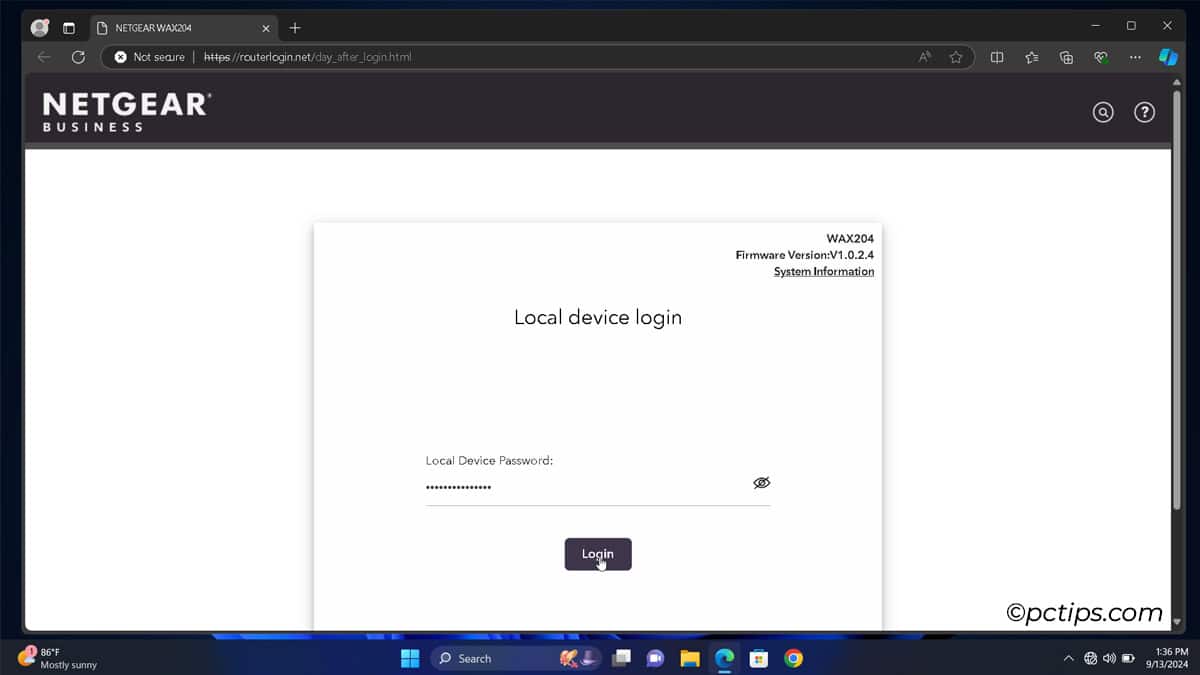Click the address bar URL
Viewport: 1200px width, 675px height.
click(x=308, y=57)
